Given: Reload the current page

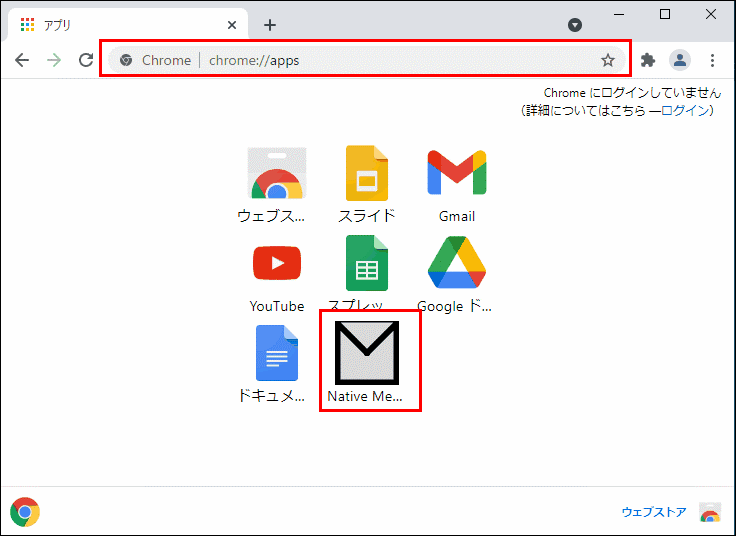Looking at the screenshot, I should click(x=86, y=60).
